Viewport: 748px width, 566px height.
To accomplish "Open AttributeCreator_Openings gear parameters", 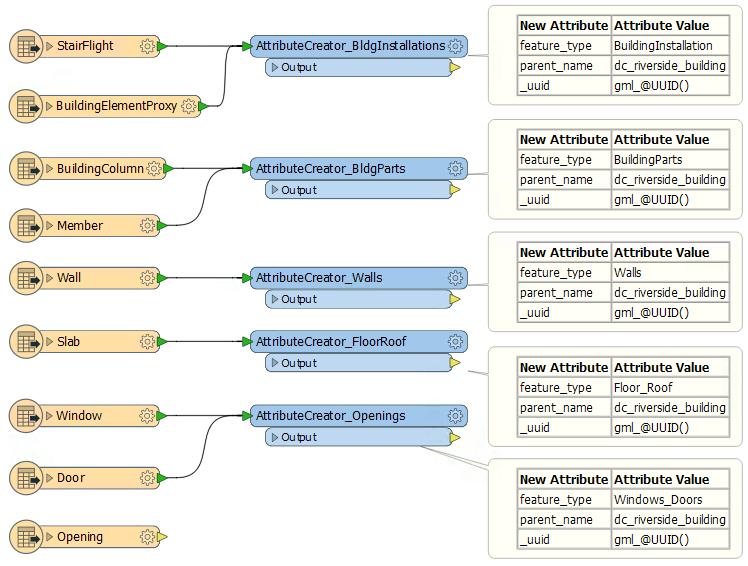I will click(456, 416).
